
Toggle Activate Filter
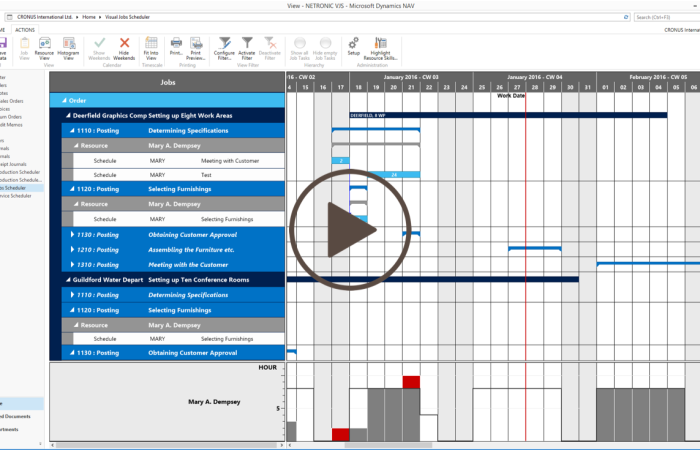click(247, 49)
